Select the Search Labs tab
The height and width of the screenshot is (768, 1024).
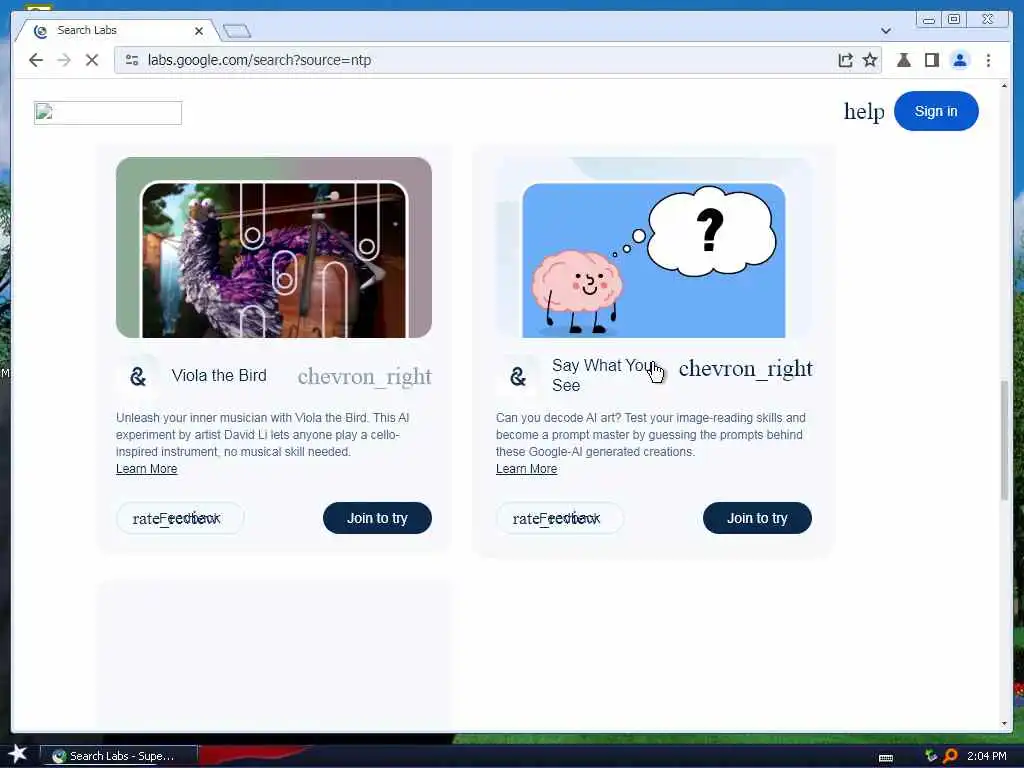click(118, 30)
